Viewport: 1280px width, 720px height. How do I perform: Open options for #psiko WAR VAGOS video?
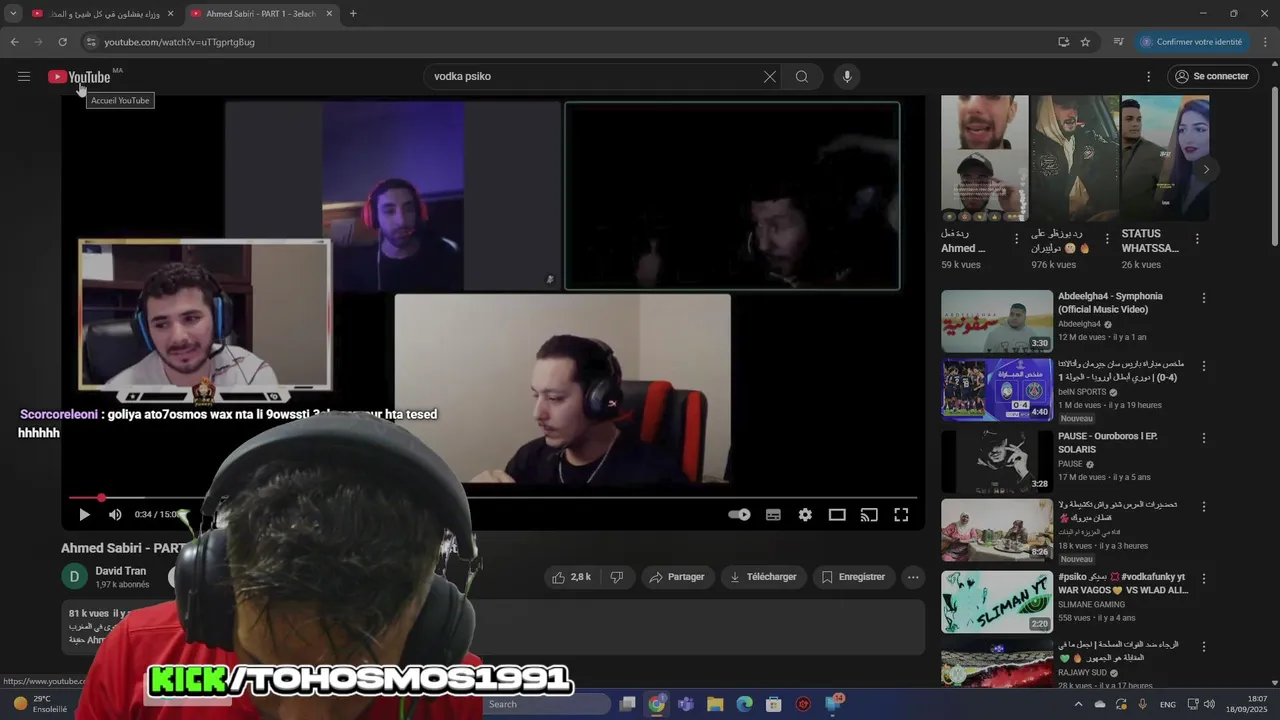1204,578
